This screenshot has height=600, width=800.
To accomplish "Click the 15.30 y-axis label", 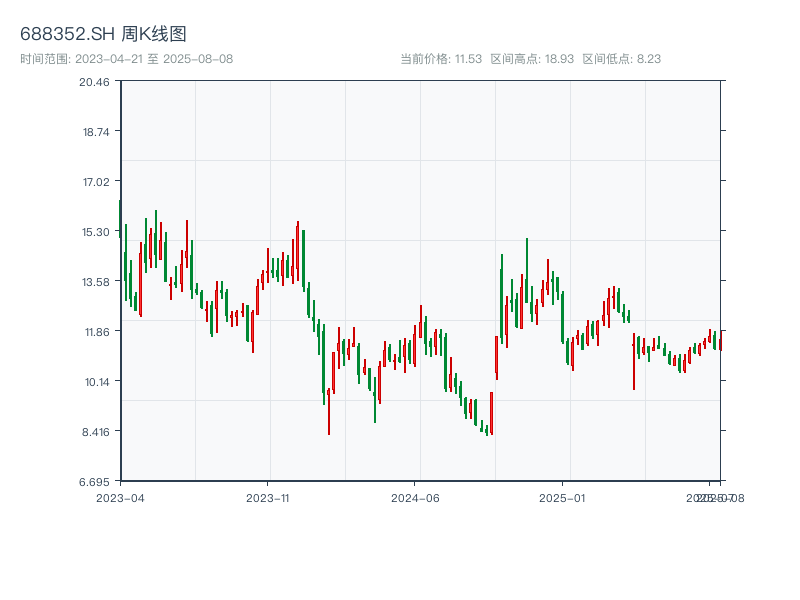I will pos(94,232).
